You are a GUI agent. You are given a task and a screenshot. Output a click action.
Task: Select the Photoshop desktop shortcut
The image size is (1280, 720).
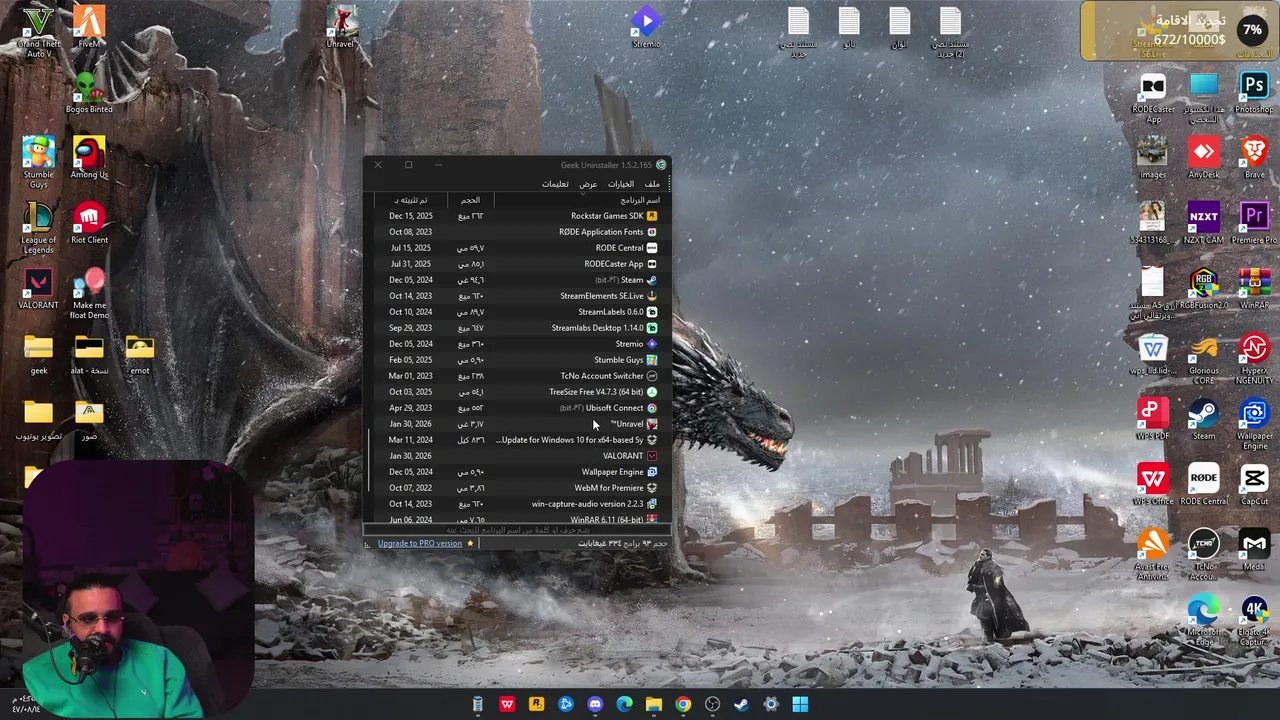[x=1254, y=93]
